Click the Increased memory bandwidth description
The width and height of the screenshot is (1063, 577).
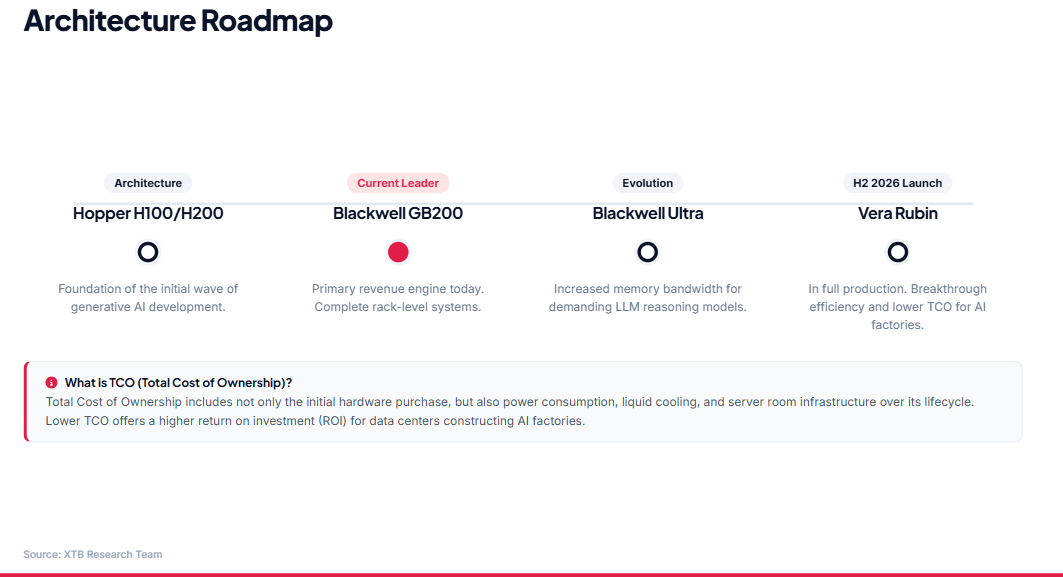(x=647, y=298)
